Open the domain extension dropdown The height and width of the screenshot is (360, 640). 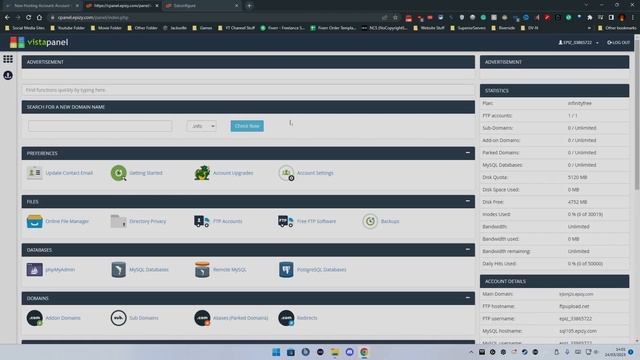point(202,126)
